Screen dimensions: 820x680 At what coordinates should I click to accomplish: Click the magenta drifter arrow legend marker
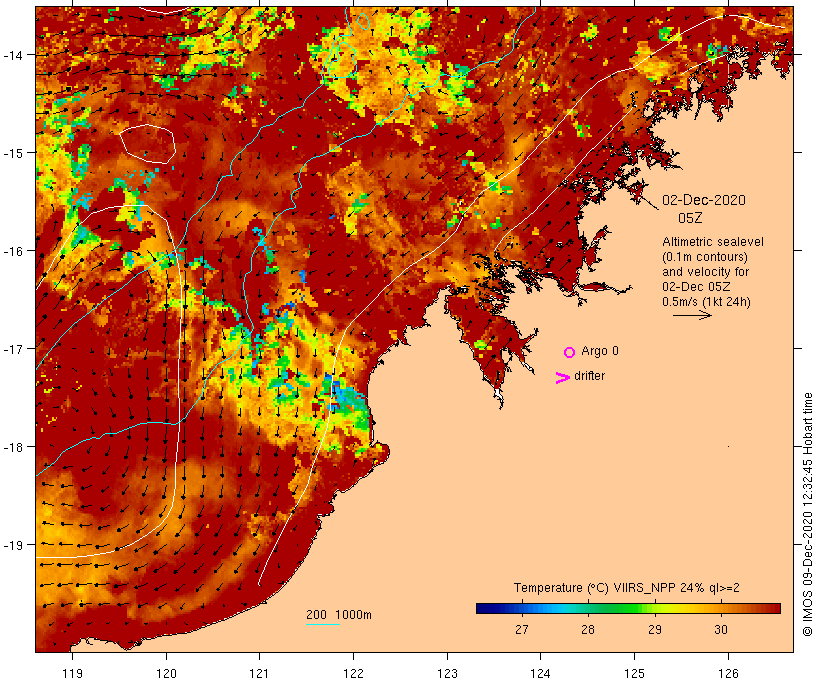[x=563, y=378]
